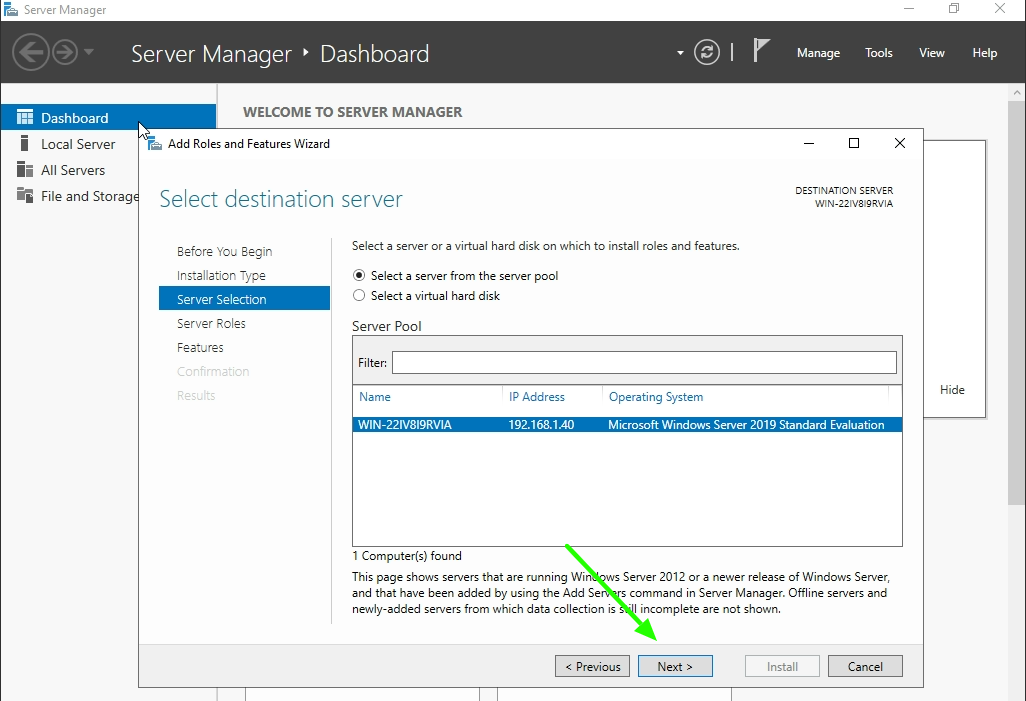The height and width of the screenshot is (701, 1026).
Task: Choose "Select a server from the server pool"
Action: (359, 276)
